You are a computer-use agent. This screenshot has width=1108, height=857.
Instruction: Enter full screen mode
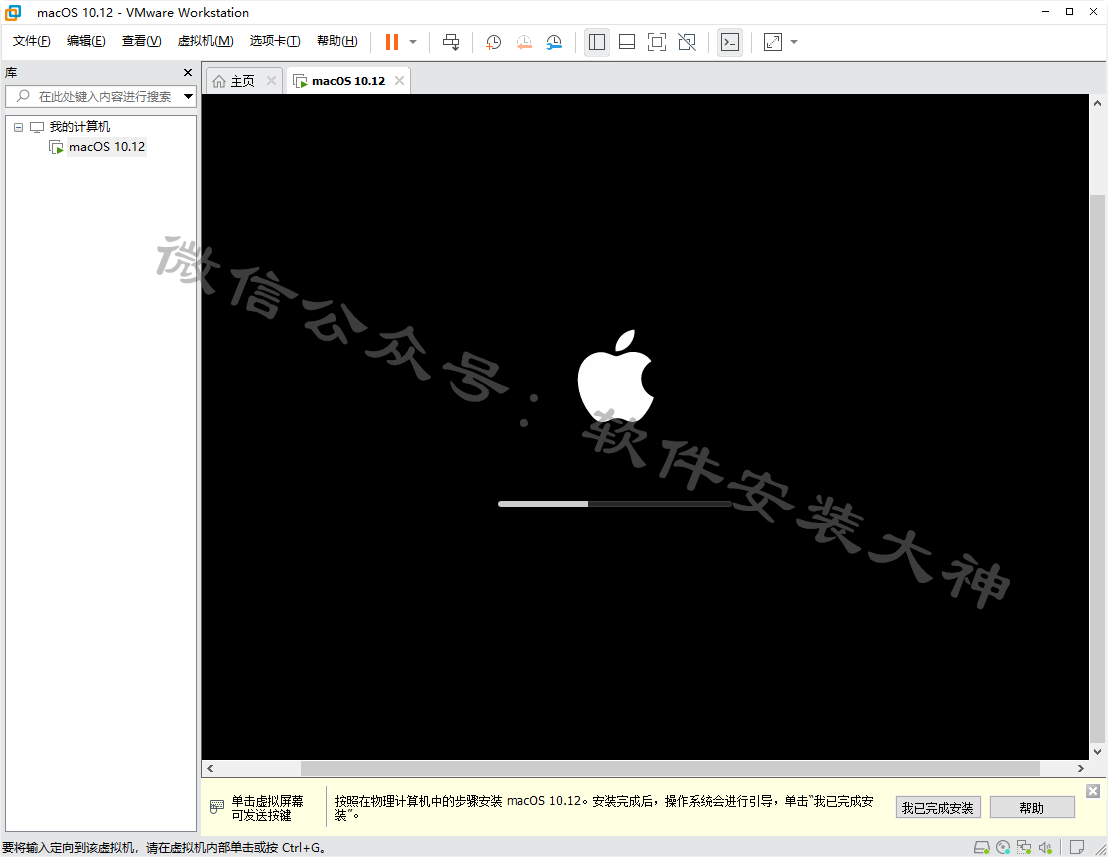pyautogui.click(x=656, y=42)
